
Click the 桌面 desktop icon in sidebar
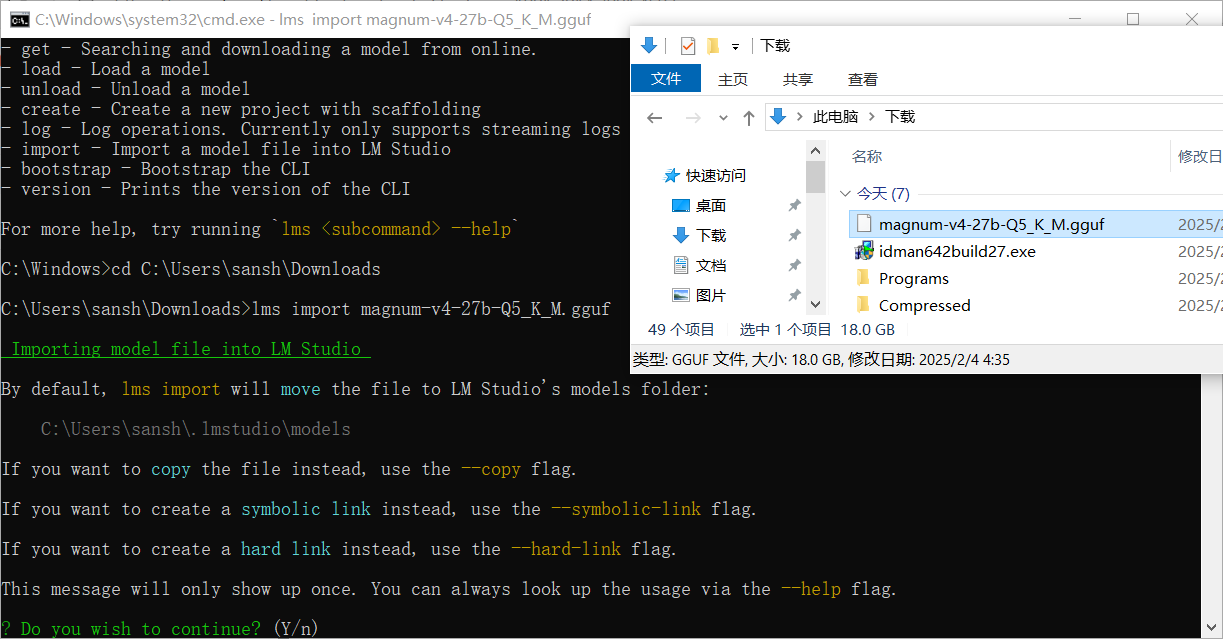(681, 206)
